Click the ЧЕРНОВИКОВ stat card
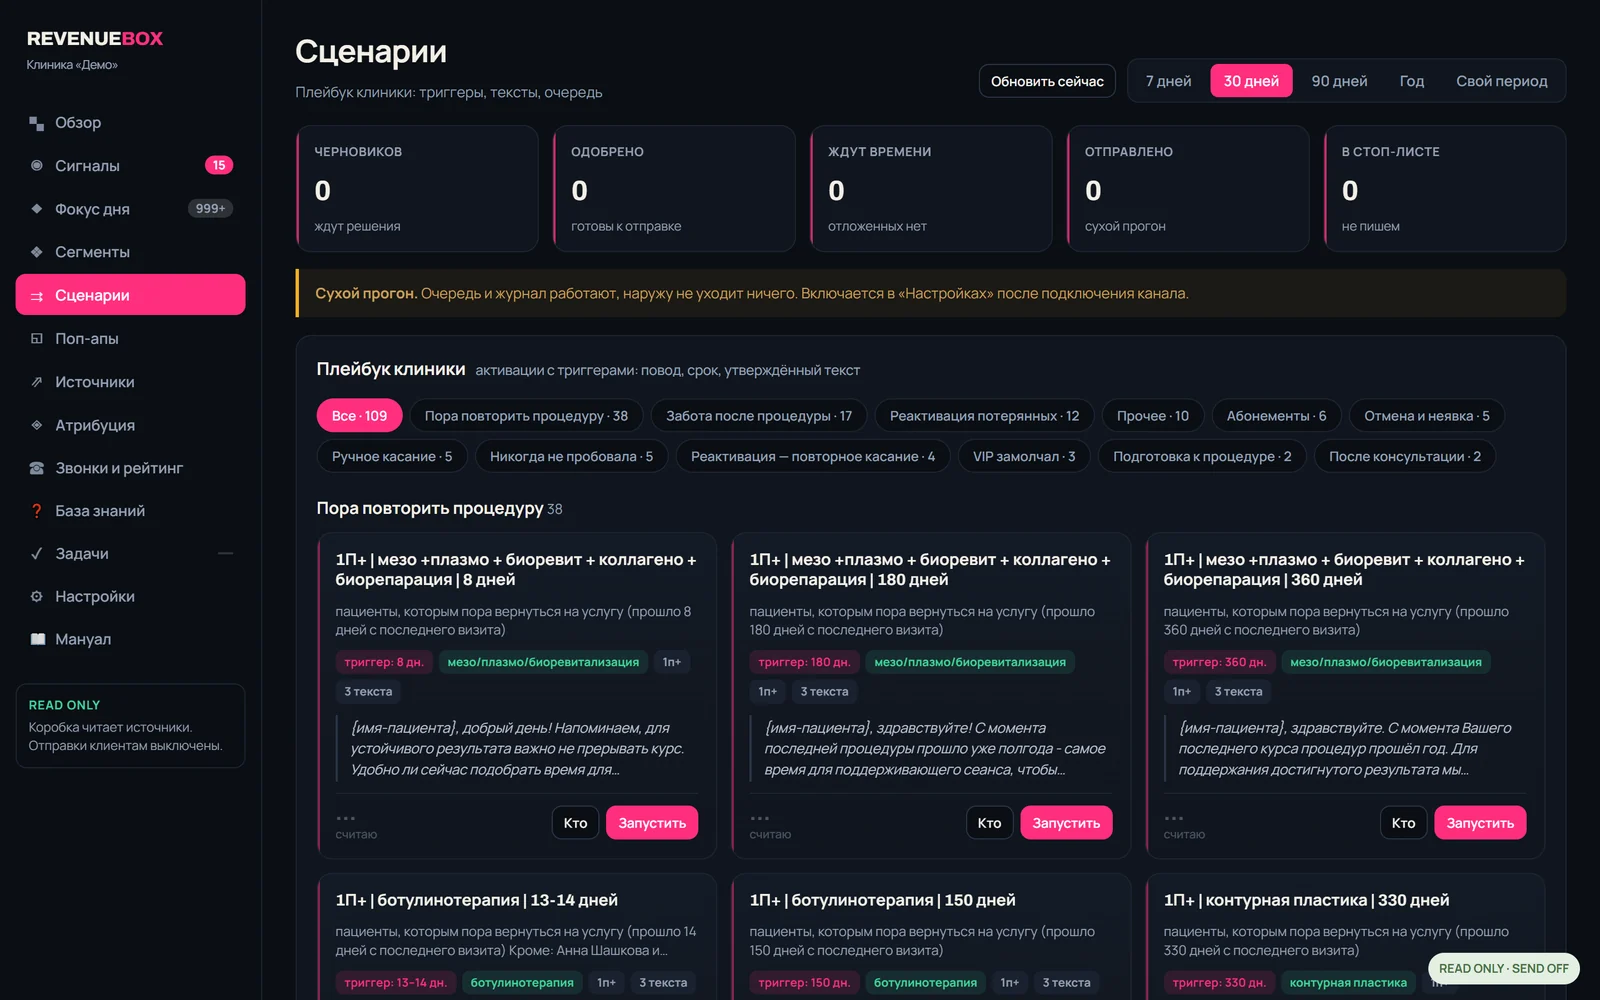 point(417,188)
